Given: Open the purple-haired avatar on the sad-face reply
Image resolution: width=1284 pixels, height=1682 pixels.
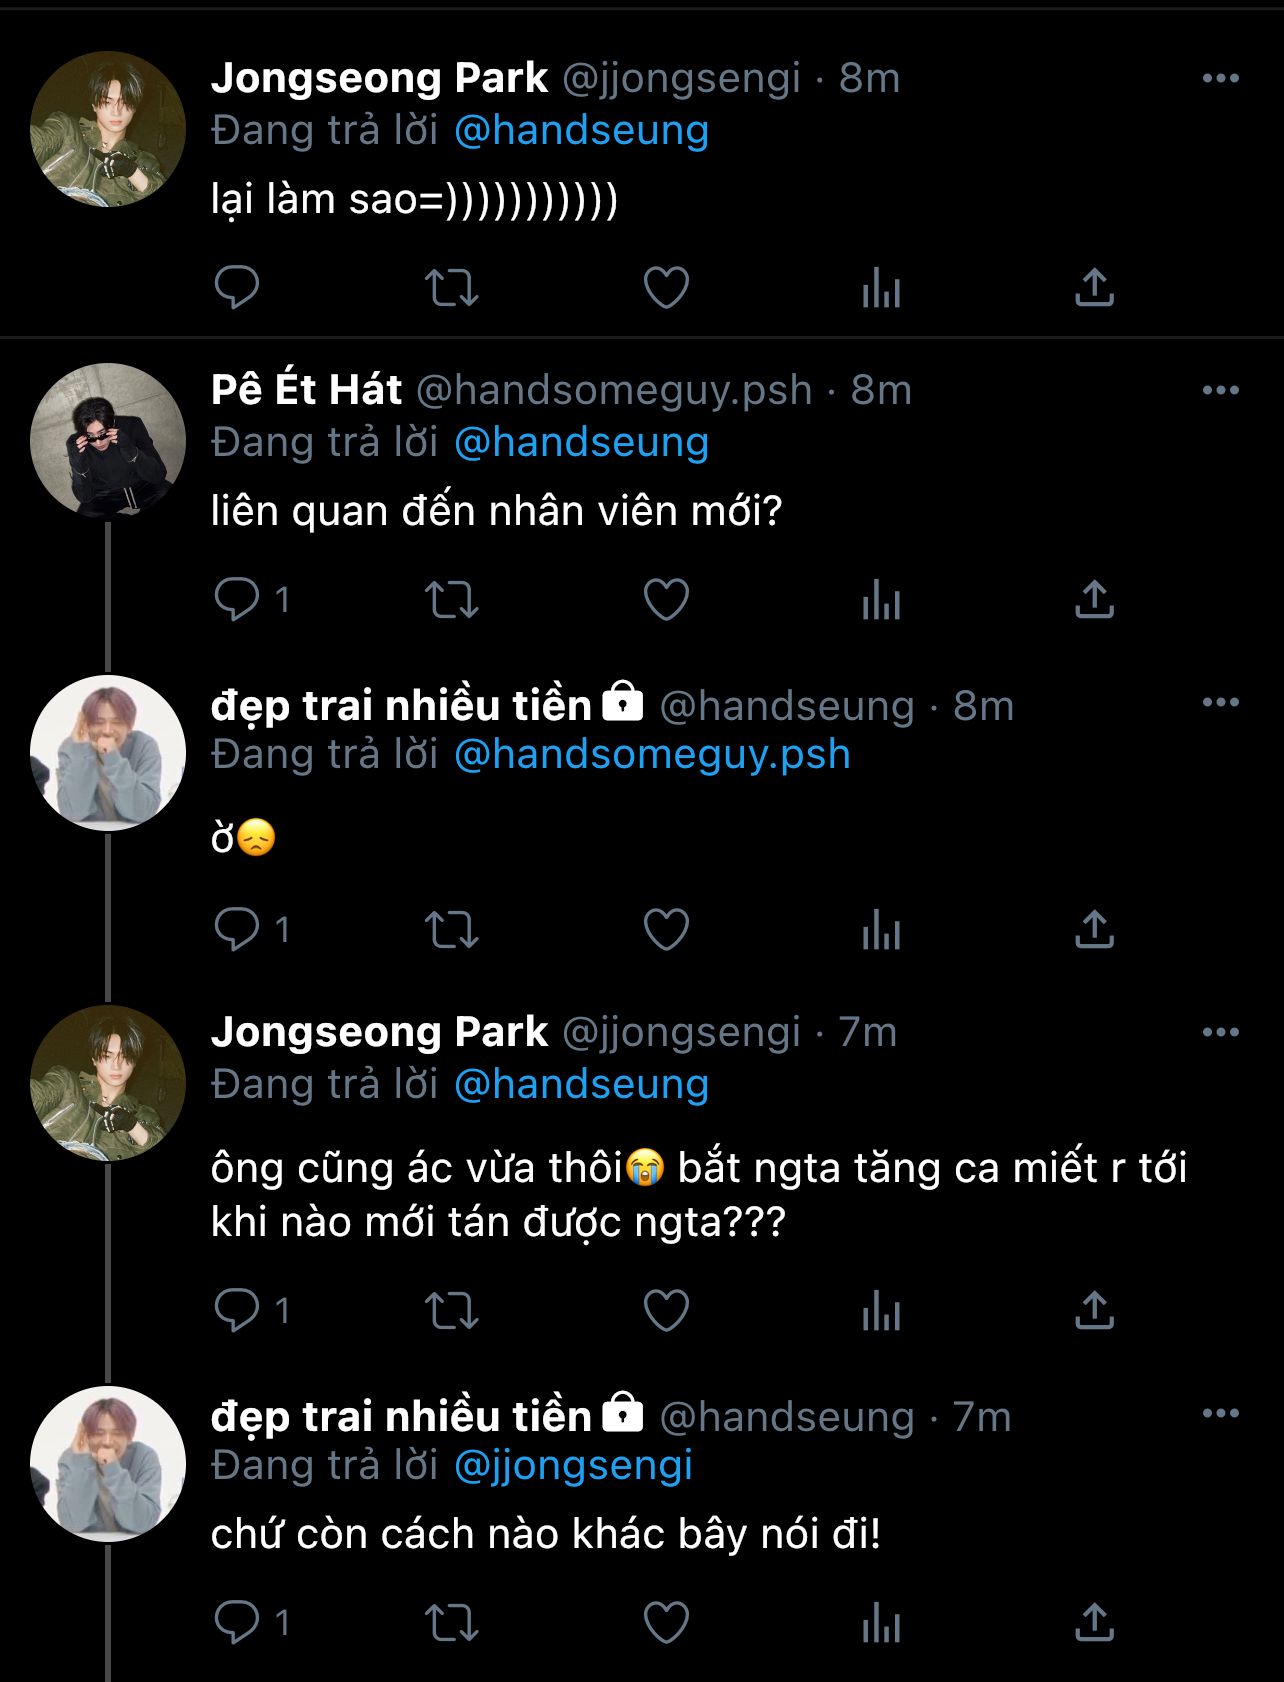Looking at the screenshot, I should (x=108, y=753).
